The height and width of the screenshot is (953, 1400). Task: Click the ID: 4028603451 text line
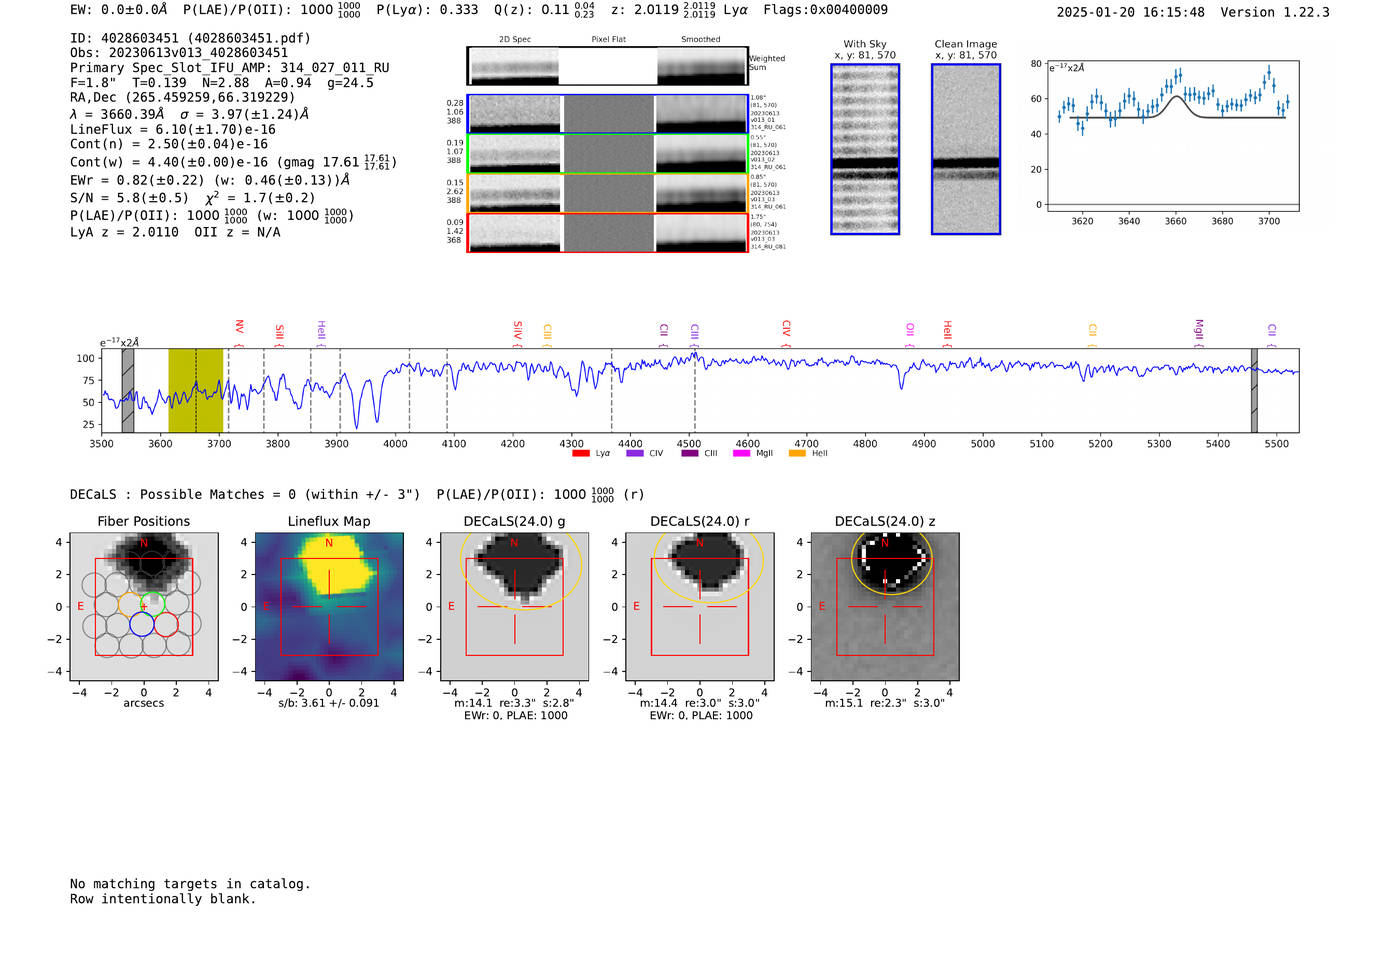coord(190,38)
